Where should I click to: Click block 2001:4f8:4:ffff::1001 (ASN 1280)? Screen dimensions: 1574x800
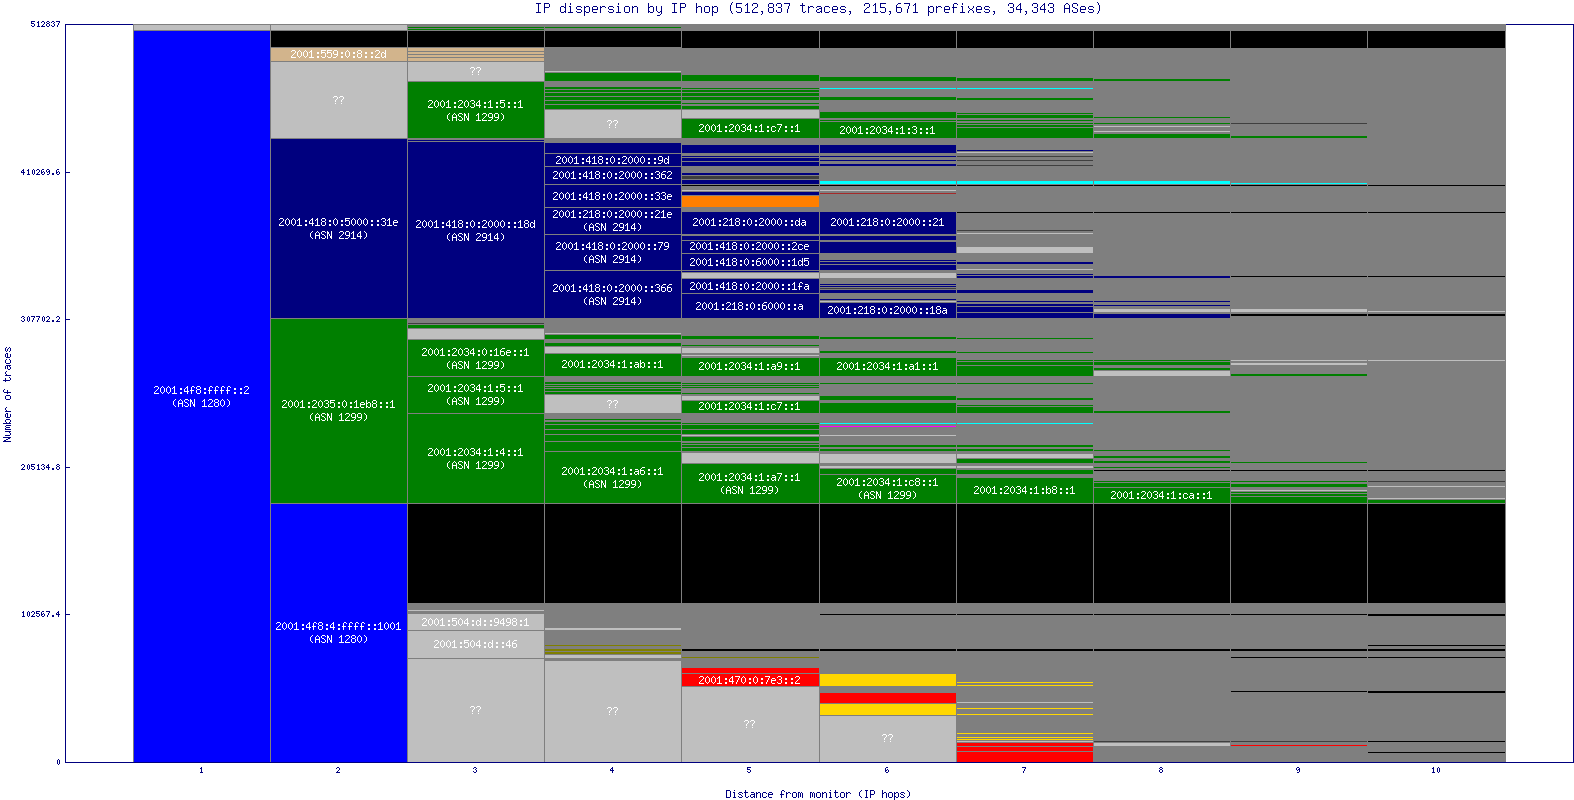tap(338, 632)
